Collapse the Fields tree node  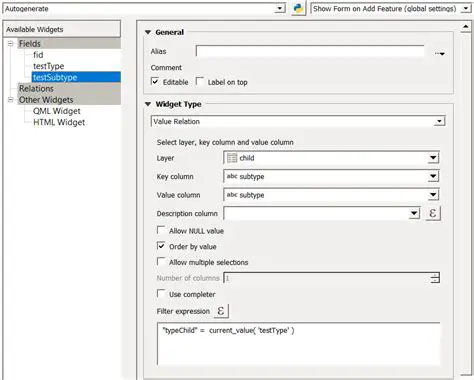click(x=10, y=44)
